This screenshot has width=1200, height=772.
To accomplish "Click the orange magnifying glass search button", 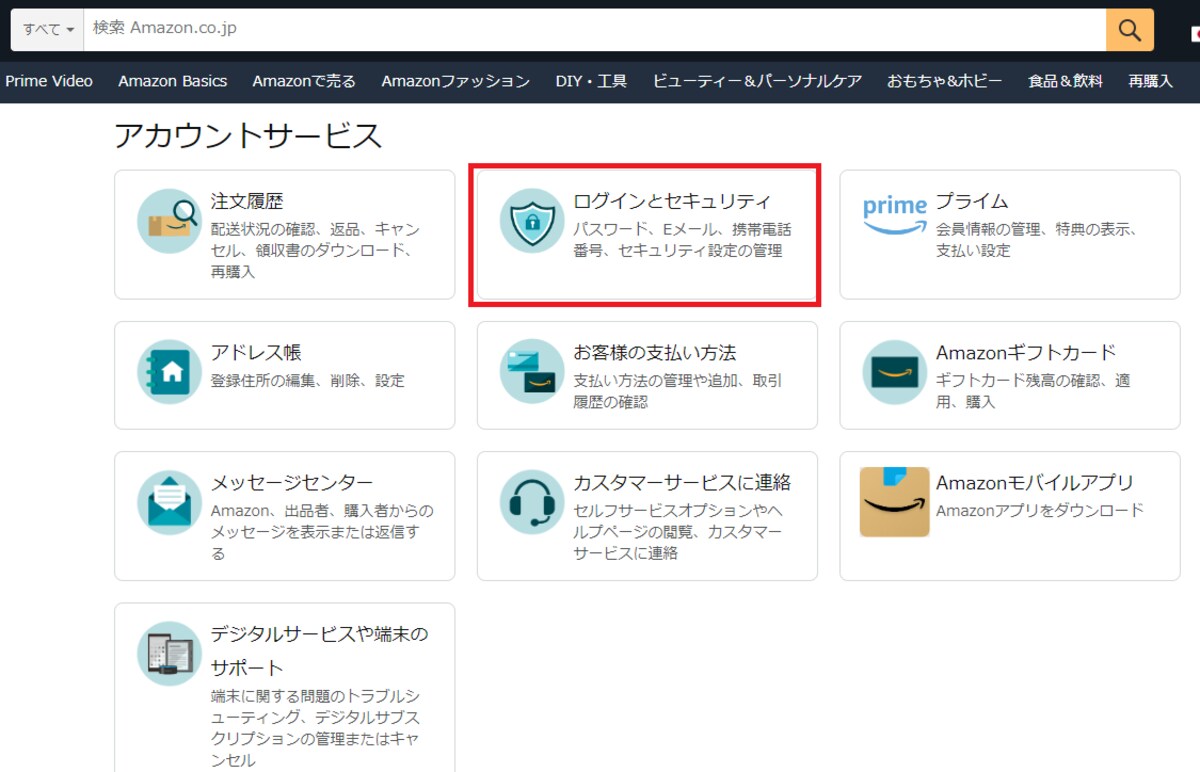I will [1129, 30].
